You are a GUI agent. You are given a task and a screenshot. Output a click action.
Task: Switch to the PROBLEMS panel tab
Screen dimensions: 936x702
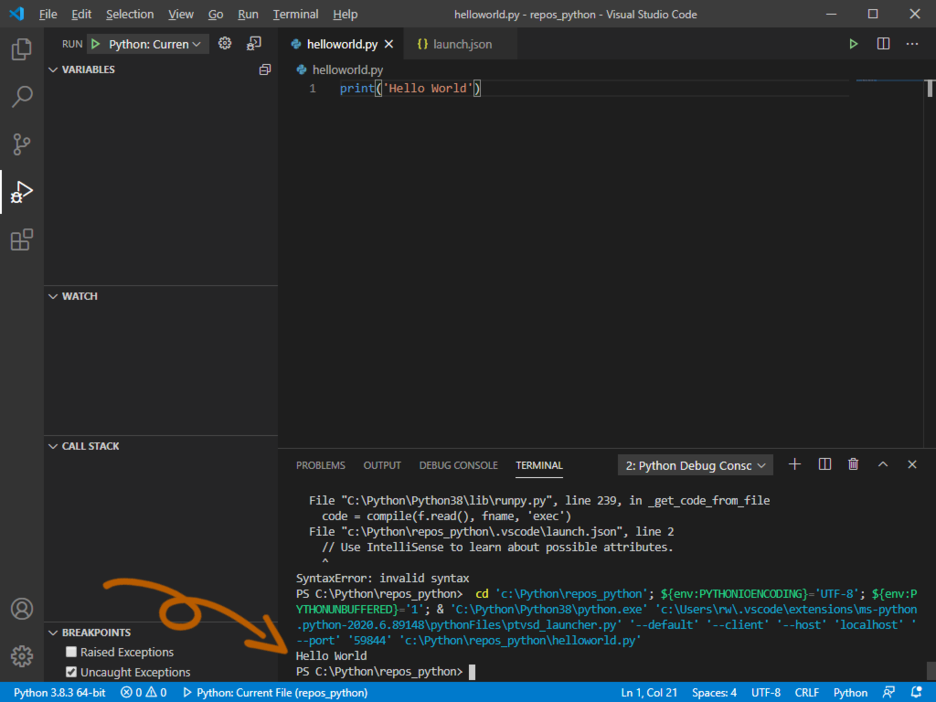[321, 466]
